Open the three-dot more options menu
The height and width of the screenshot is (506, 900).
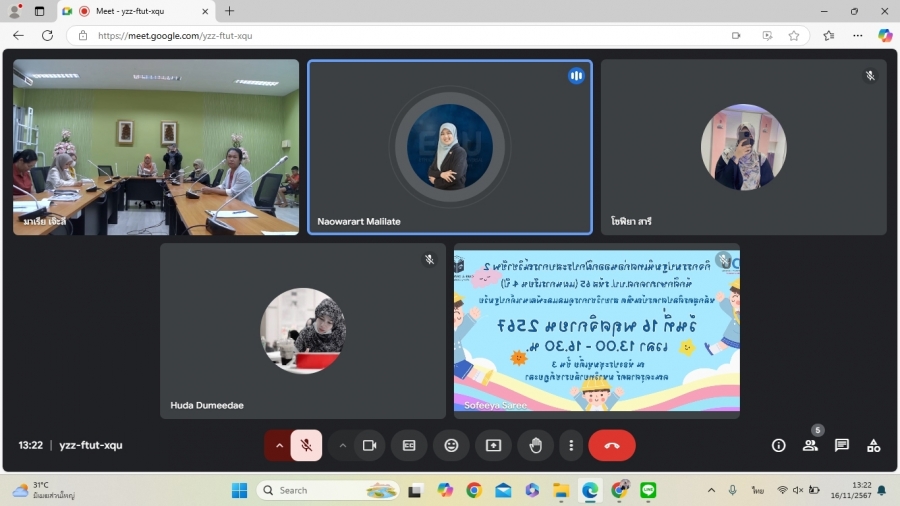[x=570, y=445]
